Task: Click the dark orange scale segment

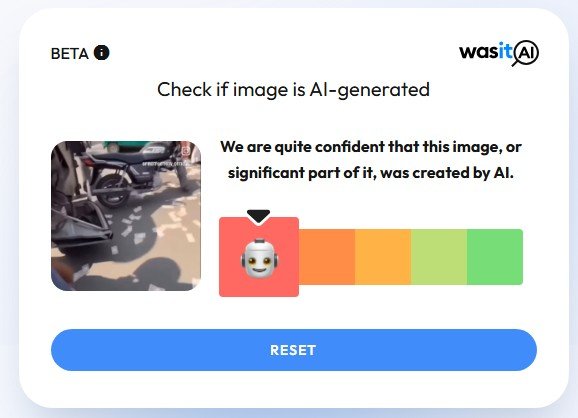Action: coord(327,257)
